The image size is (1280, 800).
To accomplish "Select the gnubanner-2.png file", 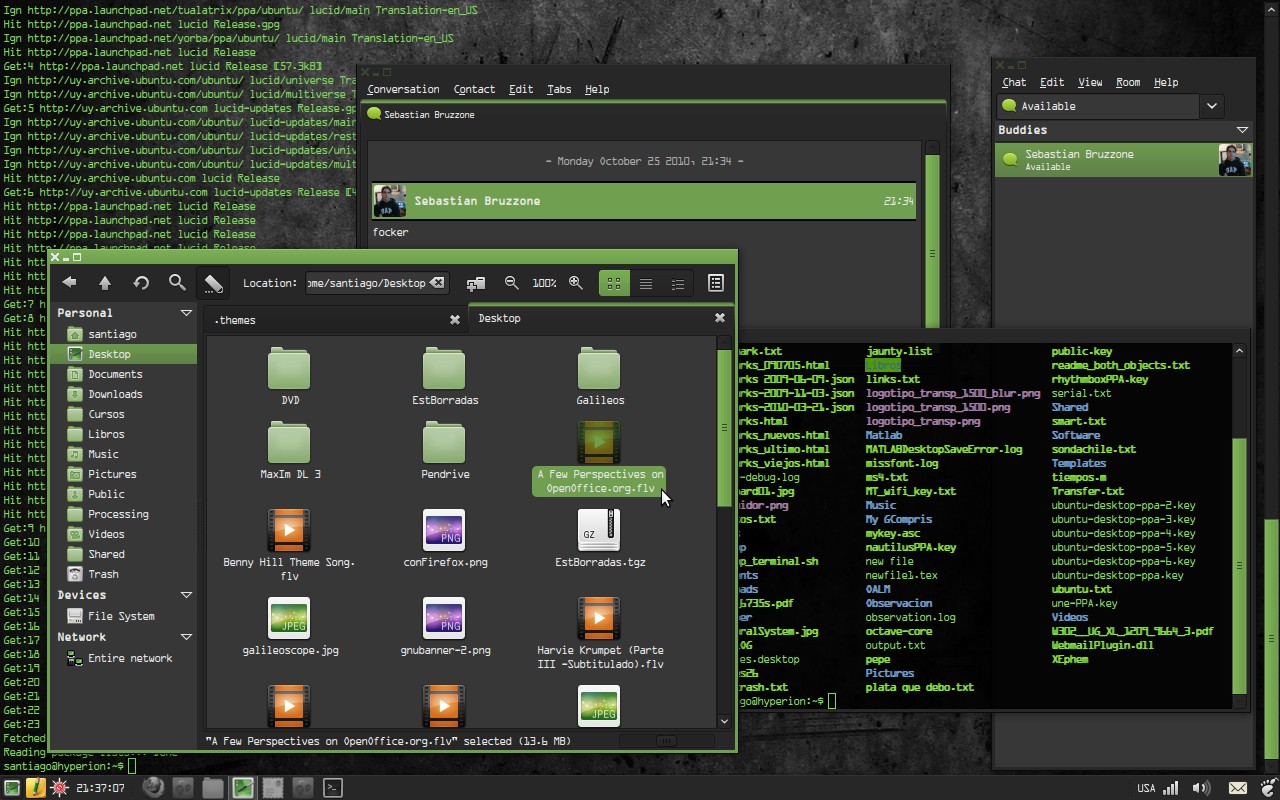I will [x=444, y=618].
